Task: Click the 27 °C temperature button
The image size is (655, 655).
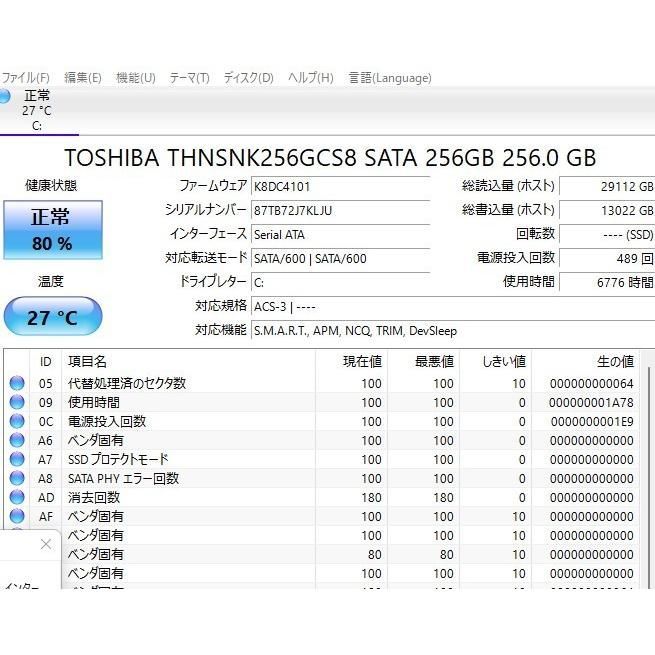Action: 53,317
